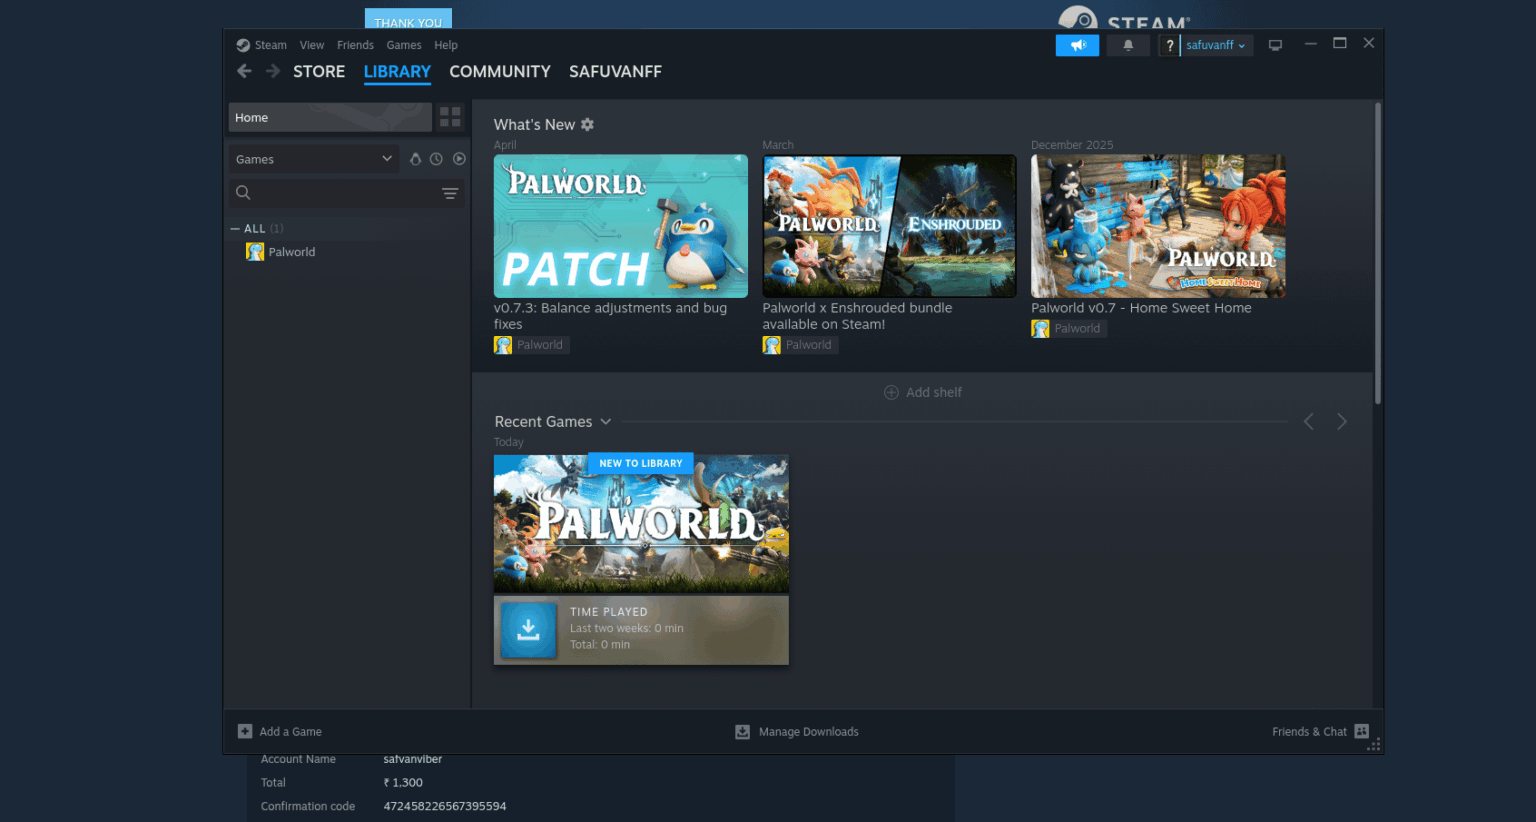Click 'Palworld x Enshrouded bundle available' title
This screenshot has width=1536, height=822.
click(x=857, y=316)
